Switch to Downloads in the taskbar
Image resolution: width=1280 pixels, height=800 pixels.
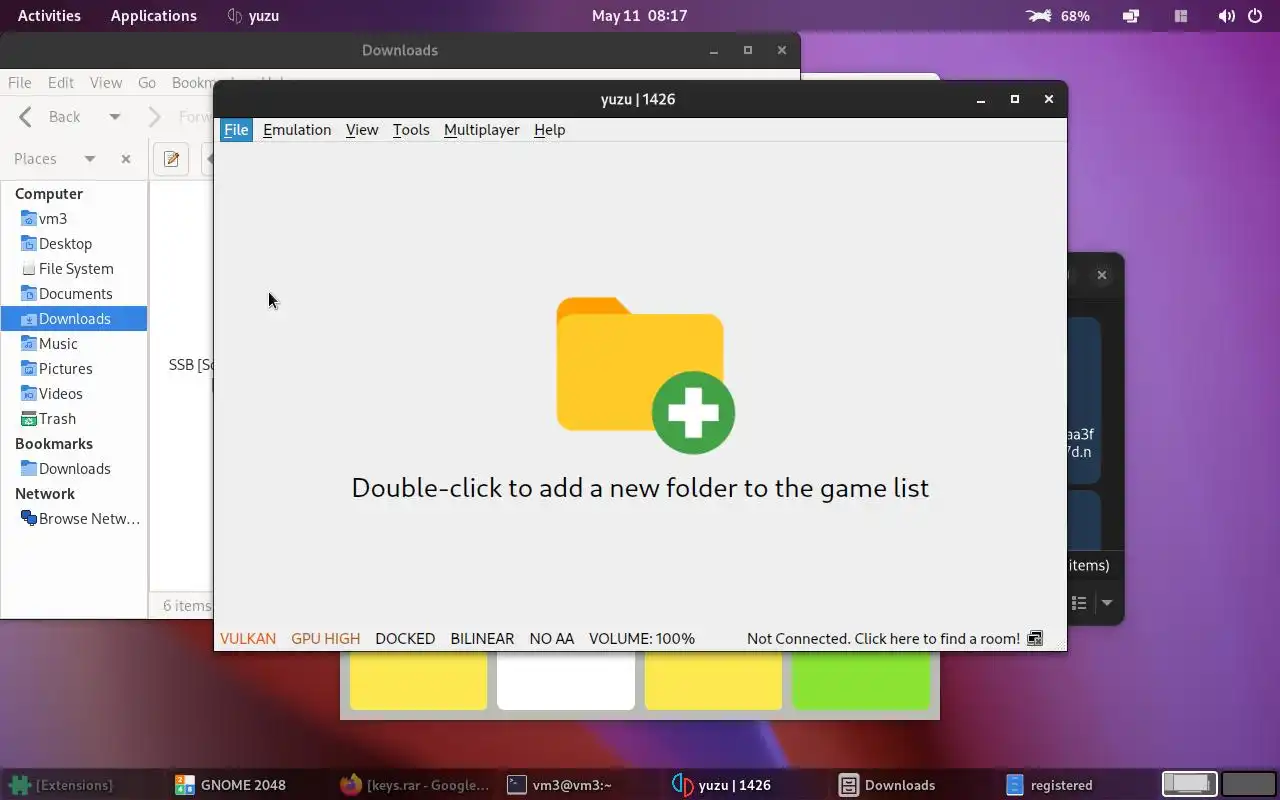pyautogui.click(x=887, y=785)
